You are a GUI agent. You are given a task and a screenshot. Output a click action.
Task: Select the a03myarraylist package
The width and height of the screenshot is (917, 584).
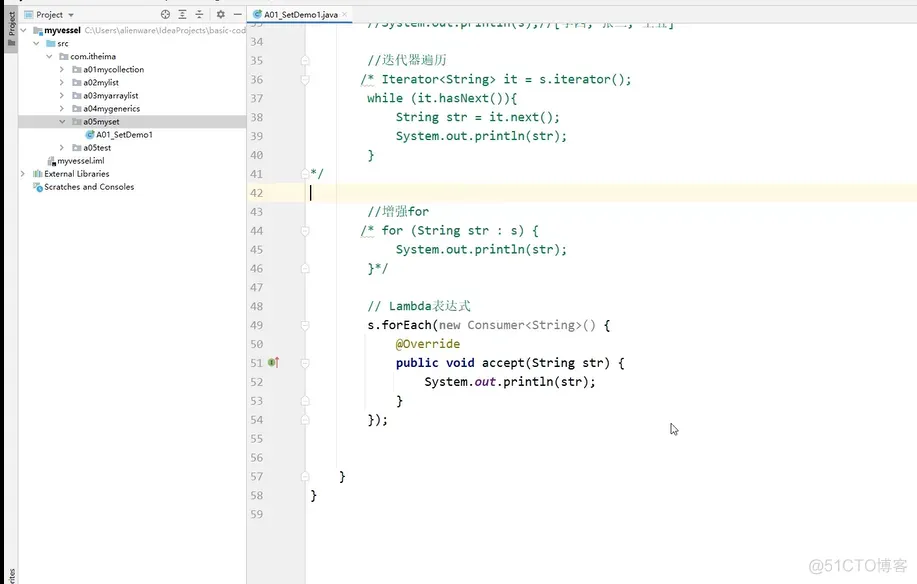111,96
